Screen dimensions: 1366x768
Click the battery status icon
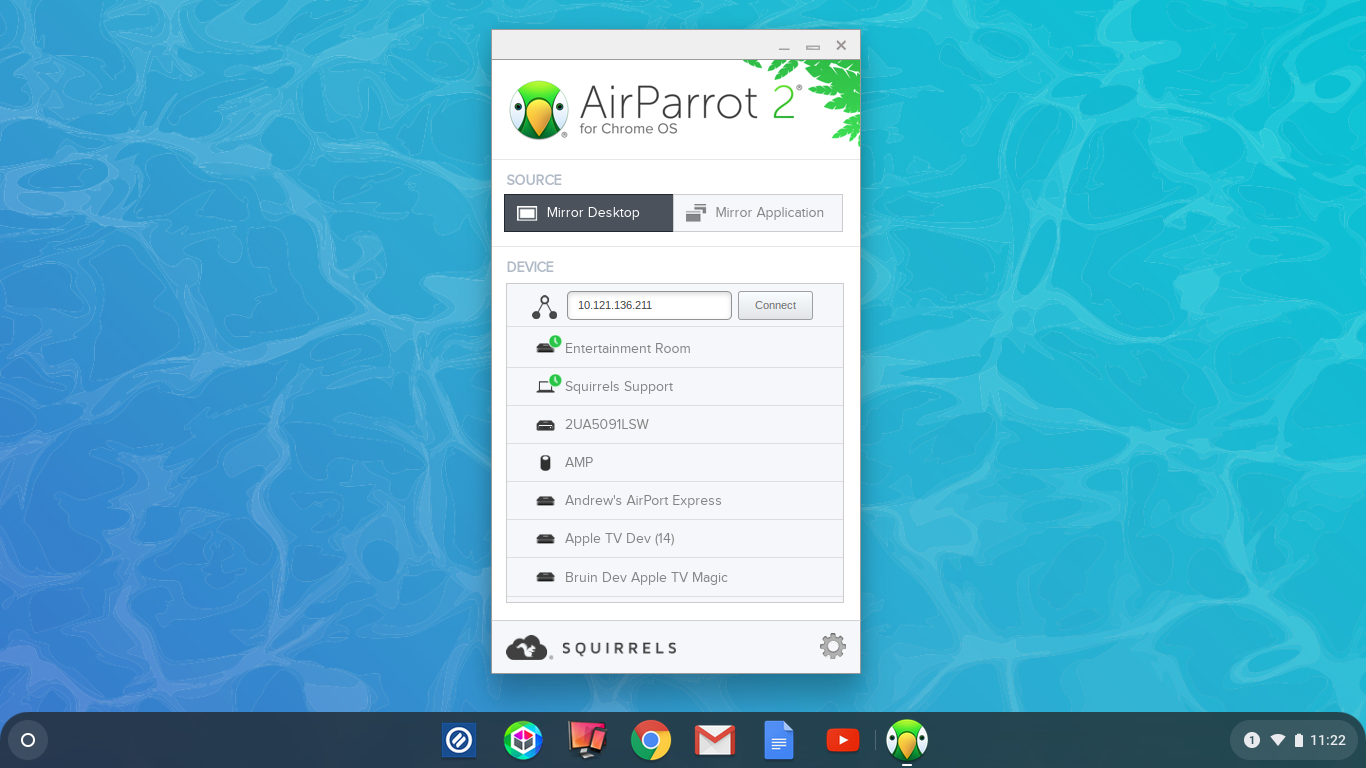pos(1299,740)
